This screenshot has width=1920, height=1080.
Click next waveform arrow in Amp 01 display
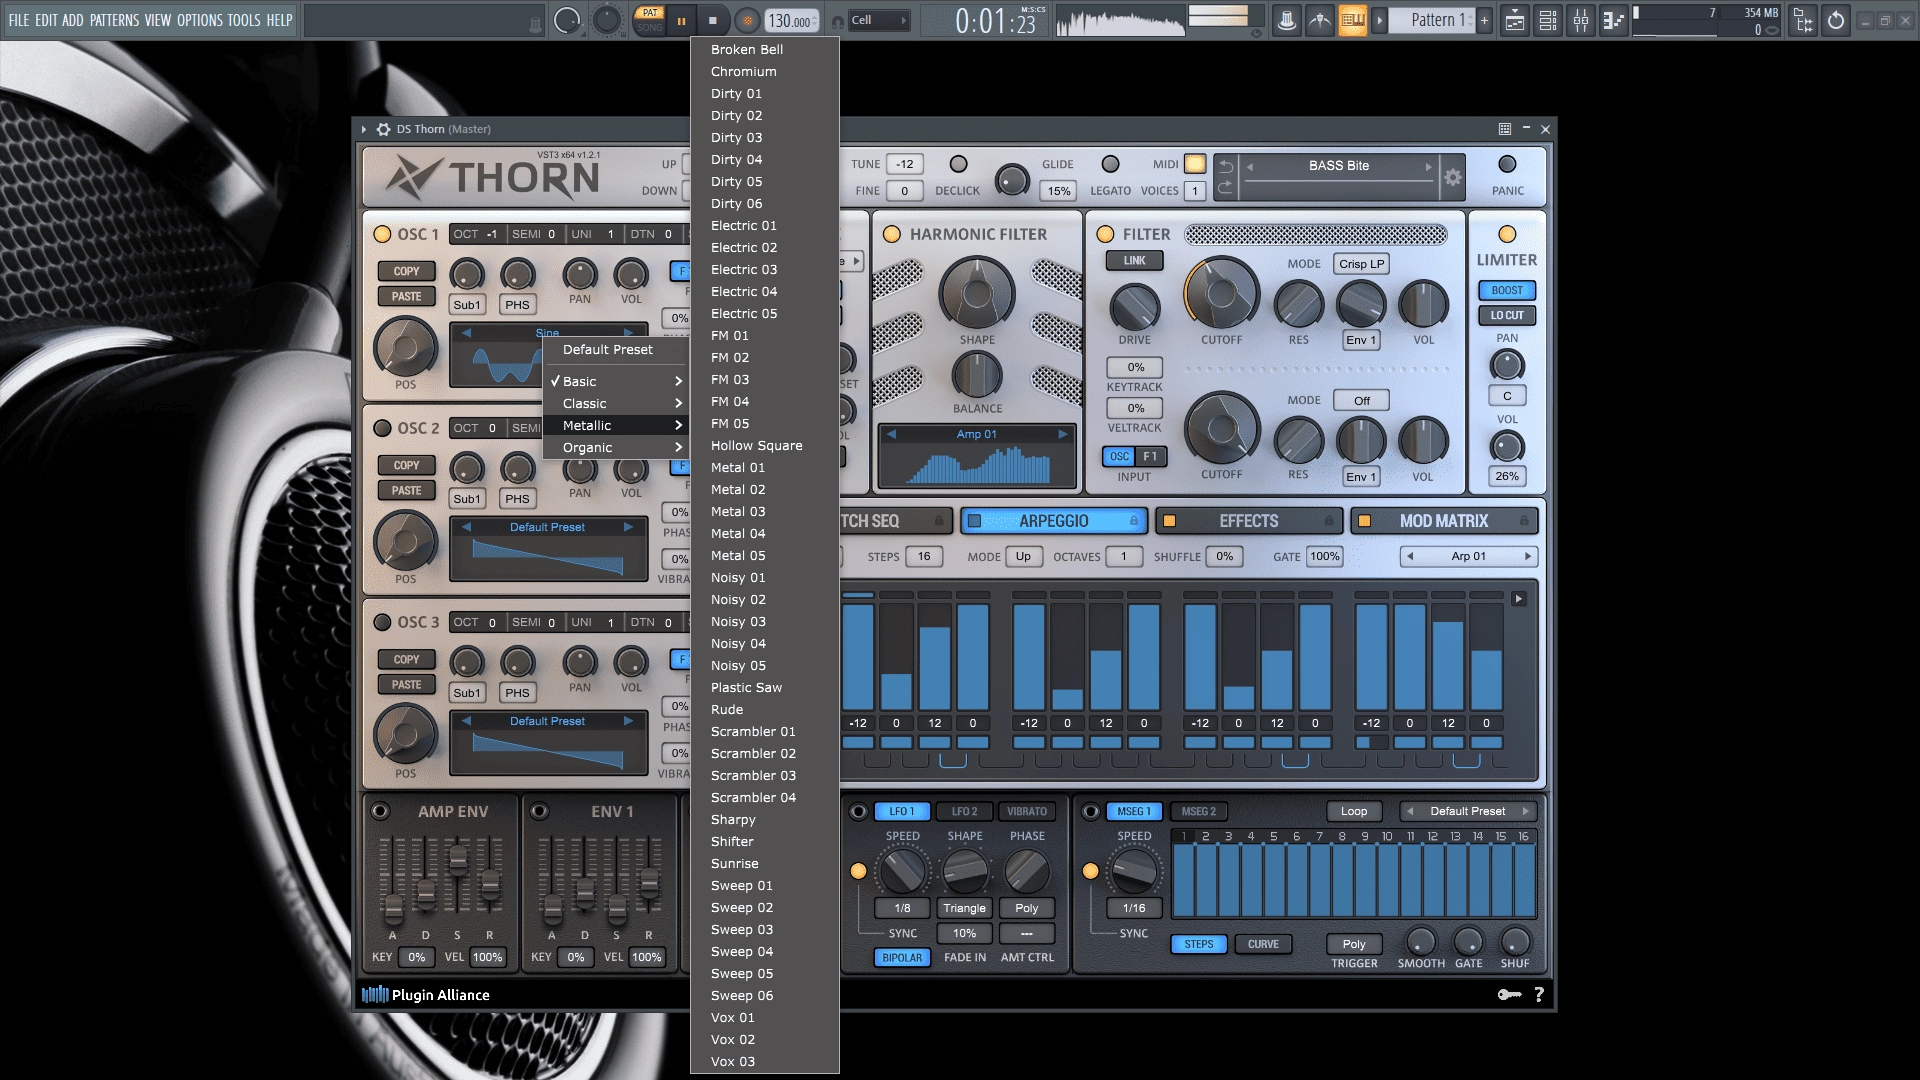coord(1063,434)
